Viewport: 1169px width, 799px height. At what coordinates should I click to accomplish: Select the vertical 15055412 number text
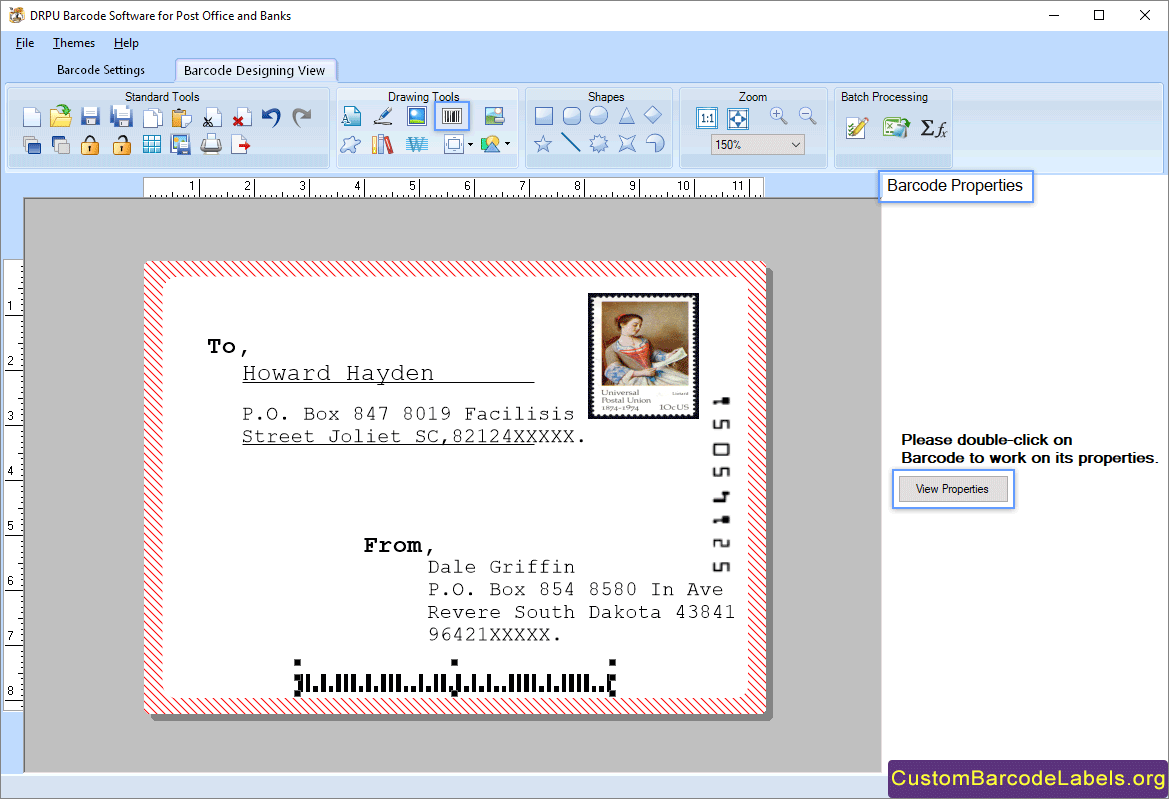(x=721, y=484)
